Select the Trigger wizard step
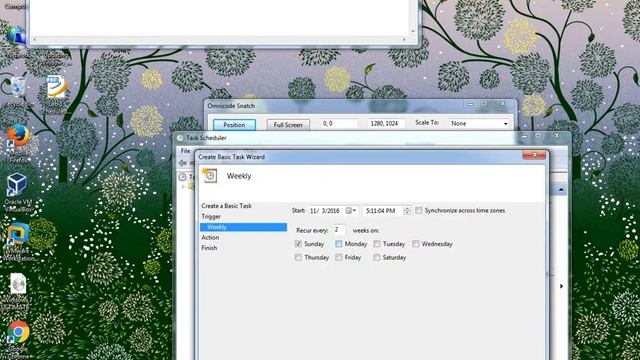The width and height of the screenshot is (640, 360). [x=211, y=216]
